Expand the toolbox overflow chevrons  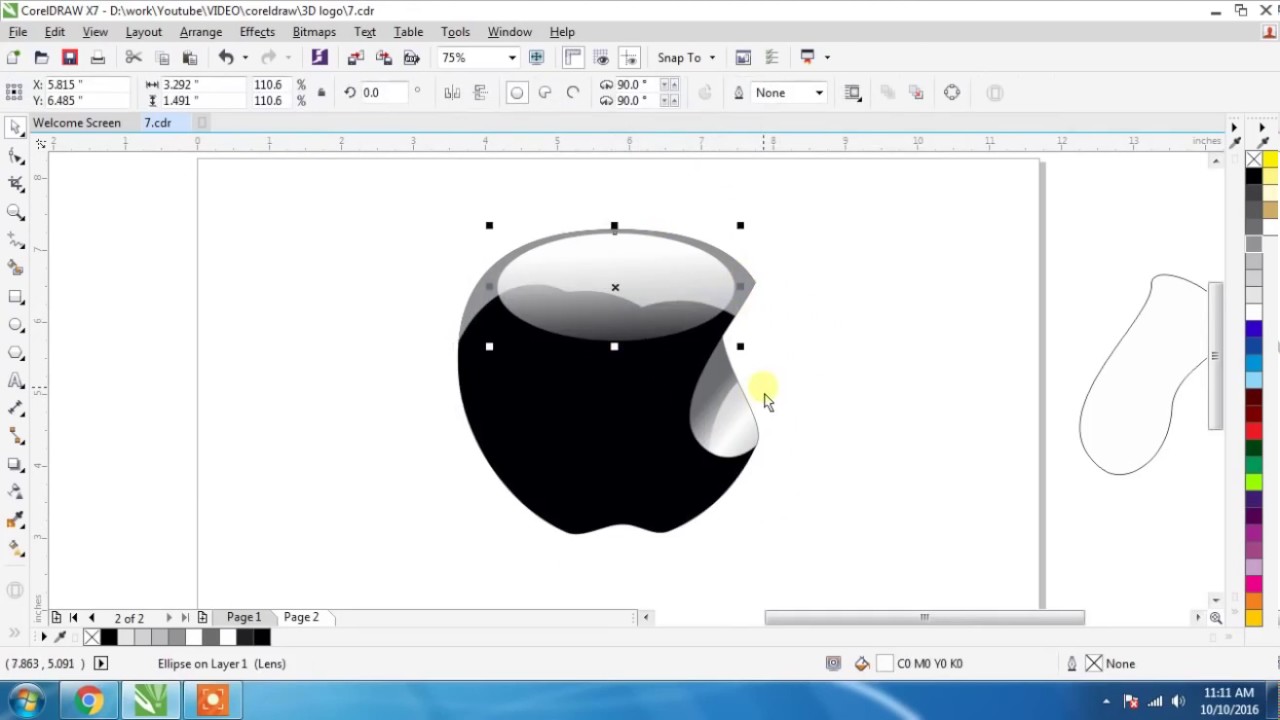point(14,633)
